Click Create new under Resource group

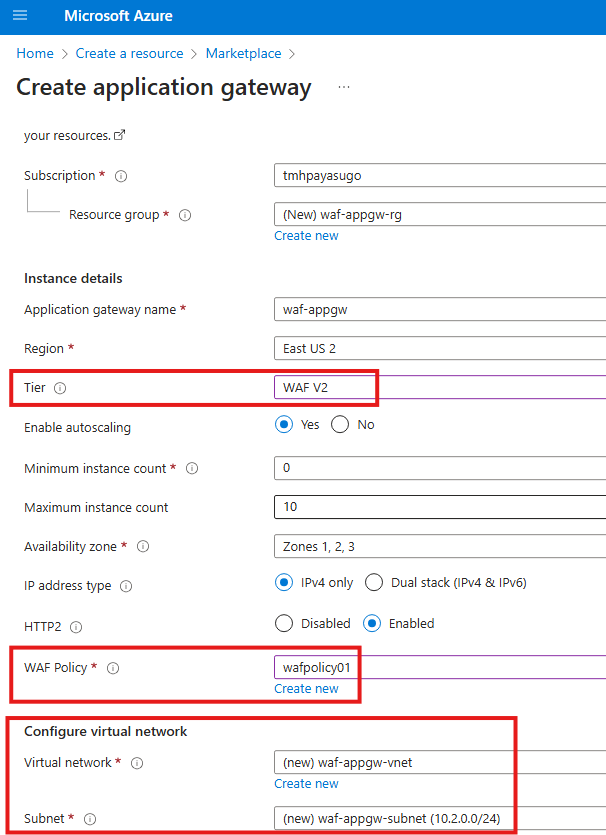(306, 236)
